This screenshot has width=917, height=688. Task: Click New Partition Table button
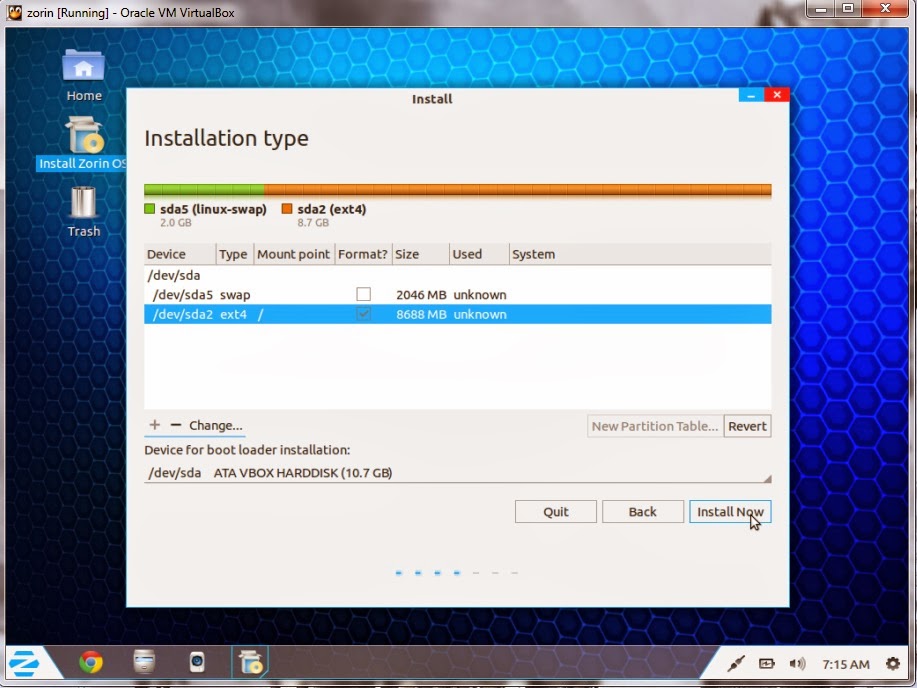[654, 426]
